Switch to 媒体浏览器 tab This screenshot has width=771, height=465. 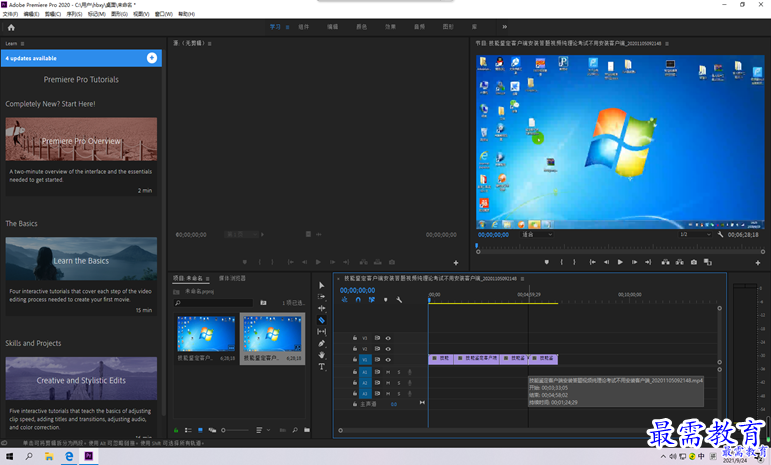tap(232, 278)
